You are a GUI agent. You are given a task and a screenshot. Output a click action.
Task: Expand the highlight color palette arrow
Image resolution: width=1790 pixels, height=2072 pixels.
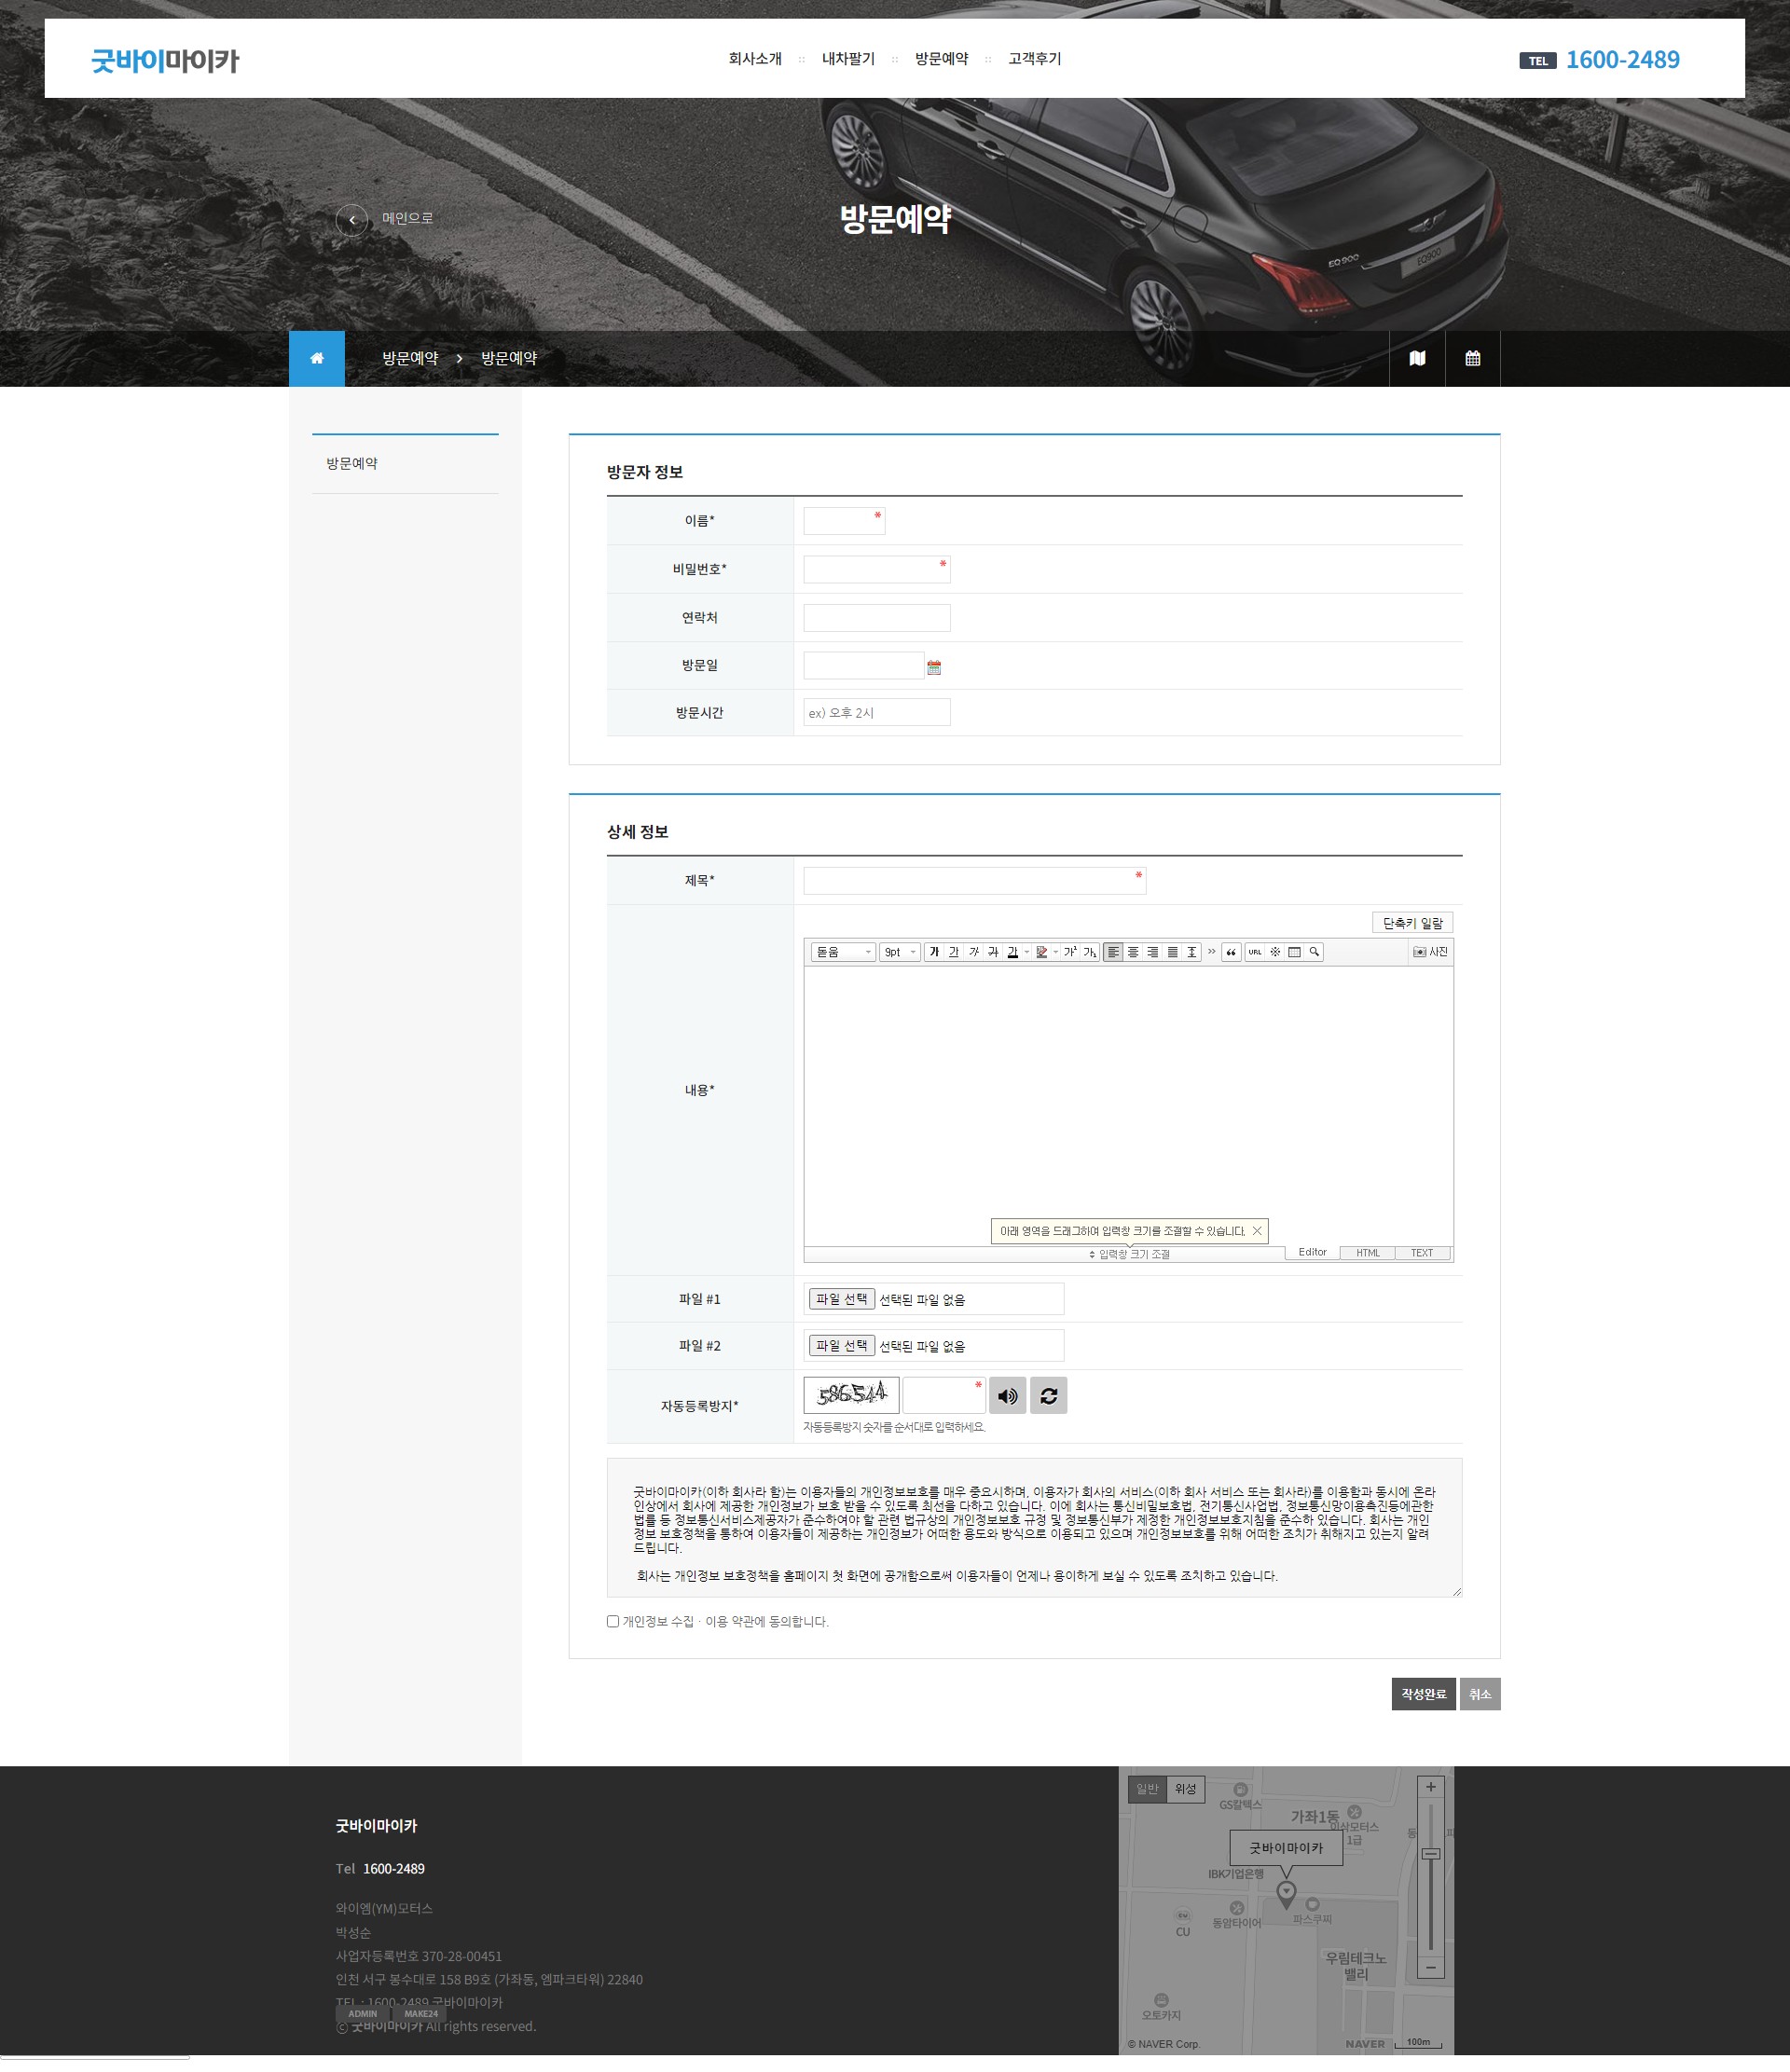(x=1056, y=952)
